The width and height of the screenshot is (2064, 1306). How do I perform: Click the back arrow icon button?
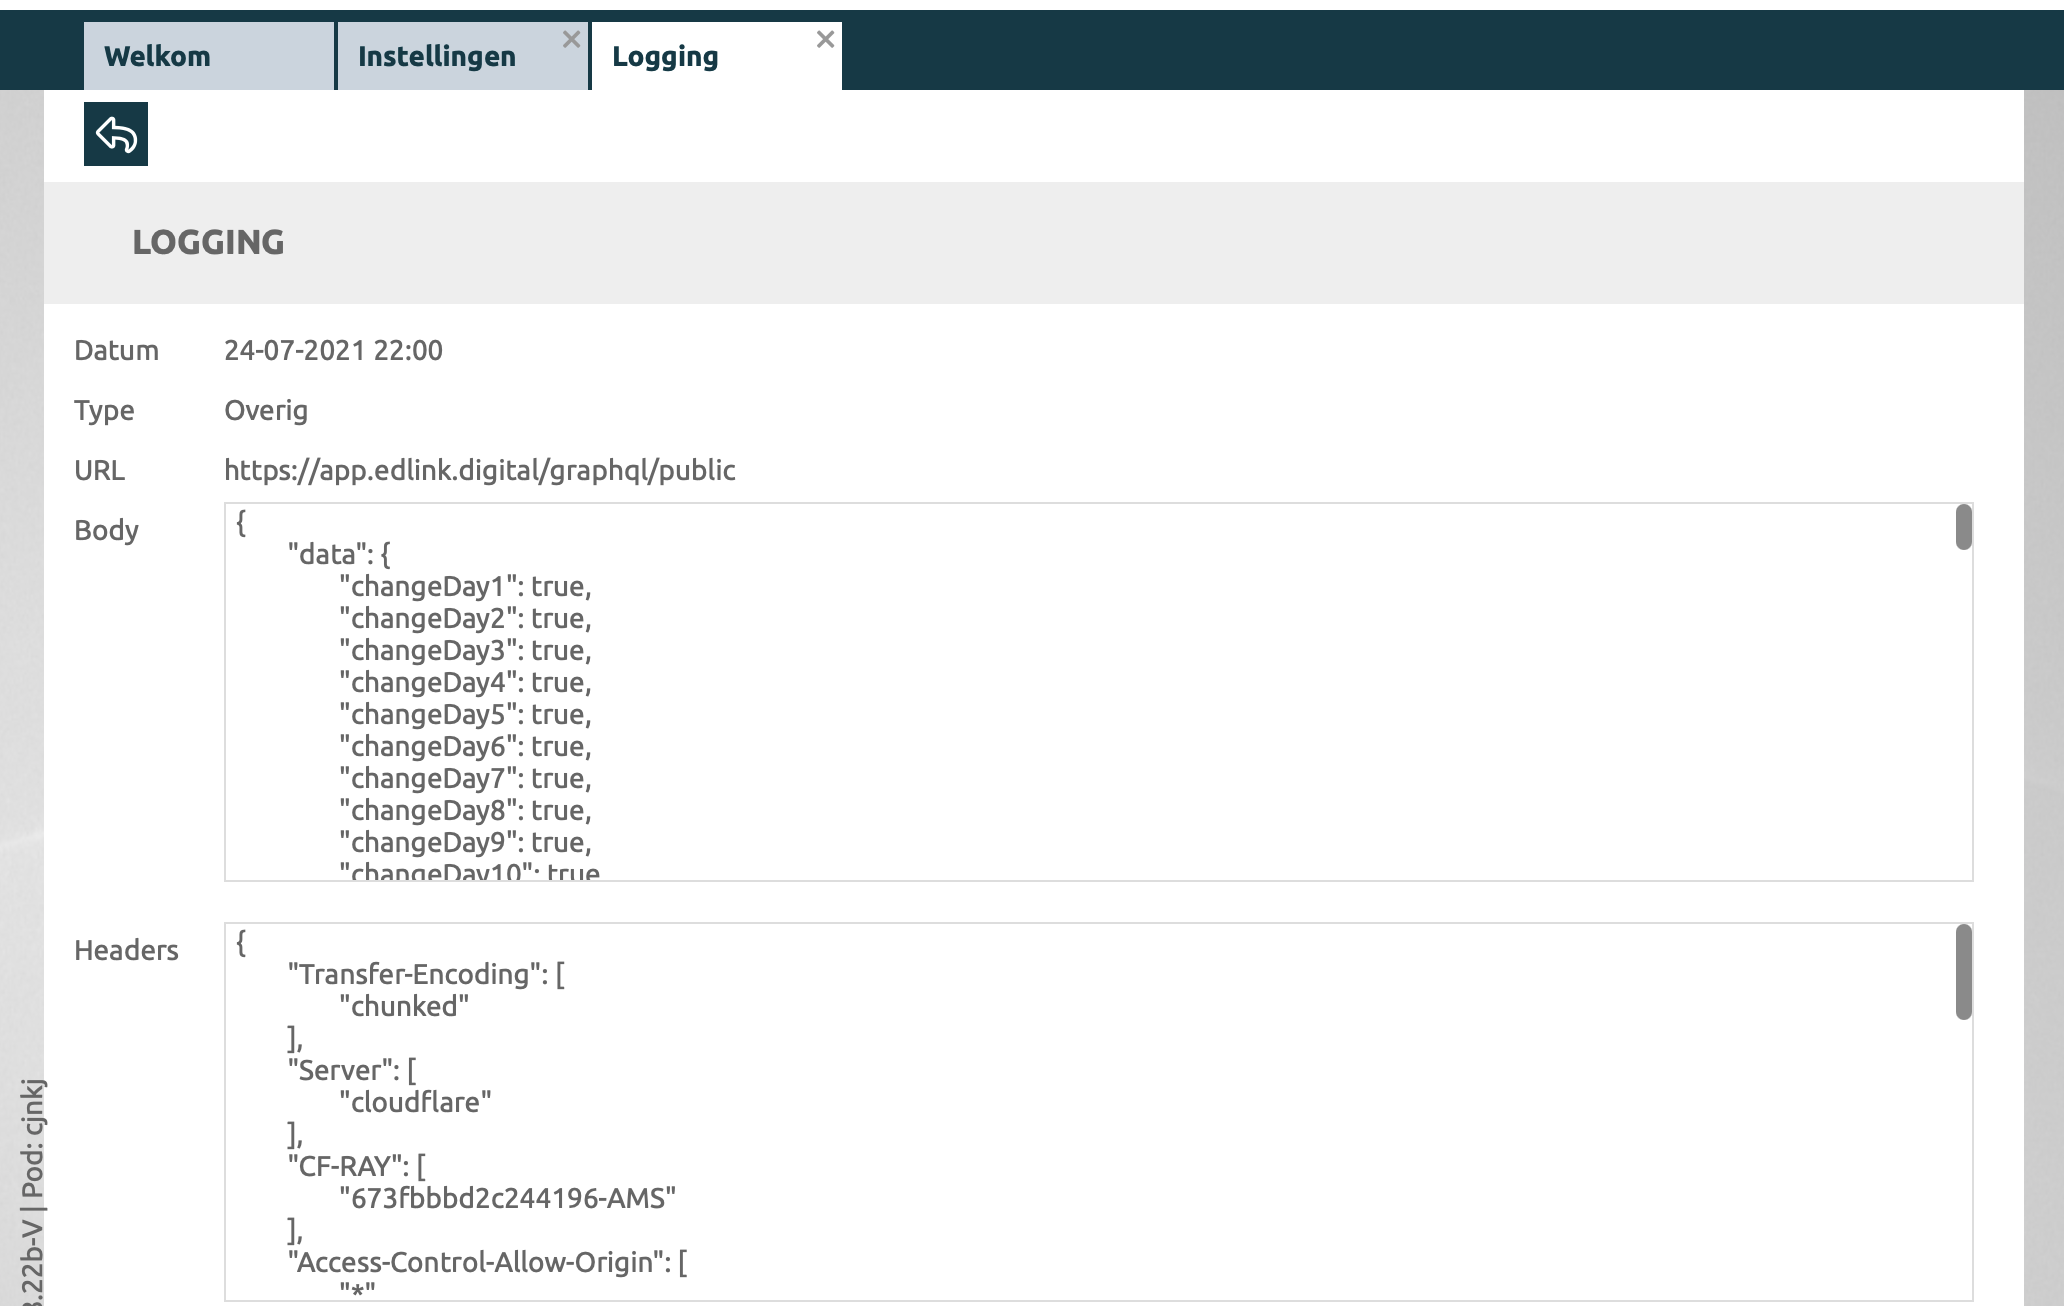[x=116, y=134]
